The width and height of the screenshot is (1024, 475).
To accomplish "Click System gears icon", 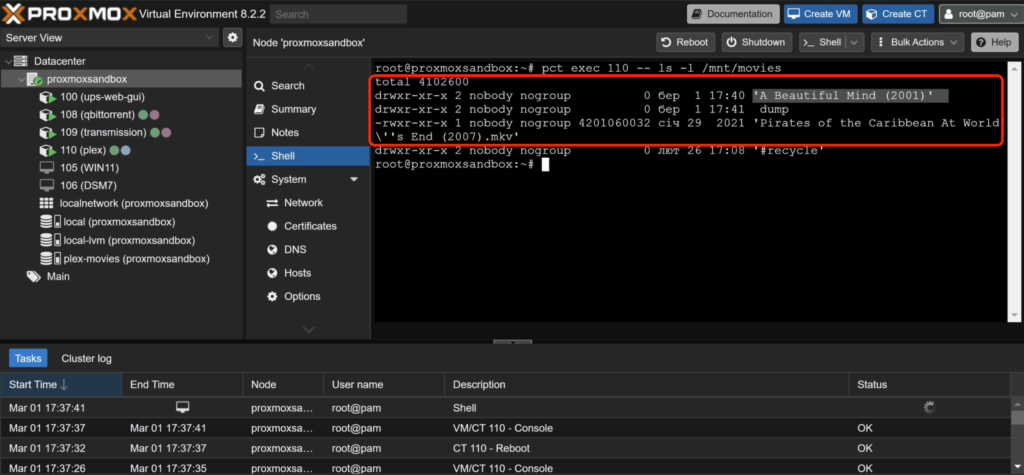I will (259, 179).
